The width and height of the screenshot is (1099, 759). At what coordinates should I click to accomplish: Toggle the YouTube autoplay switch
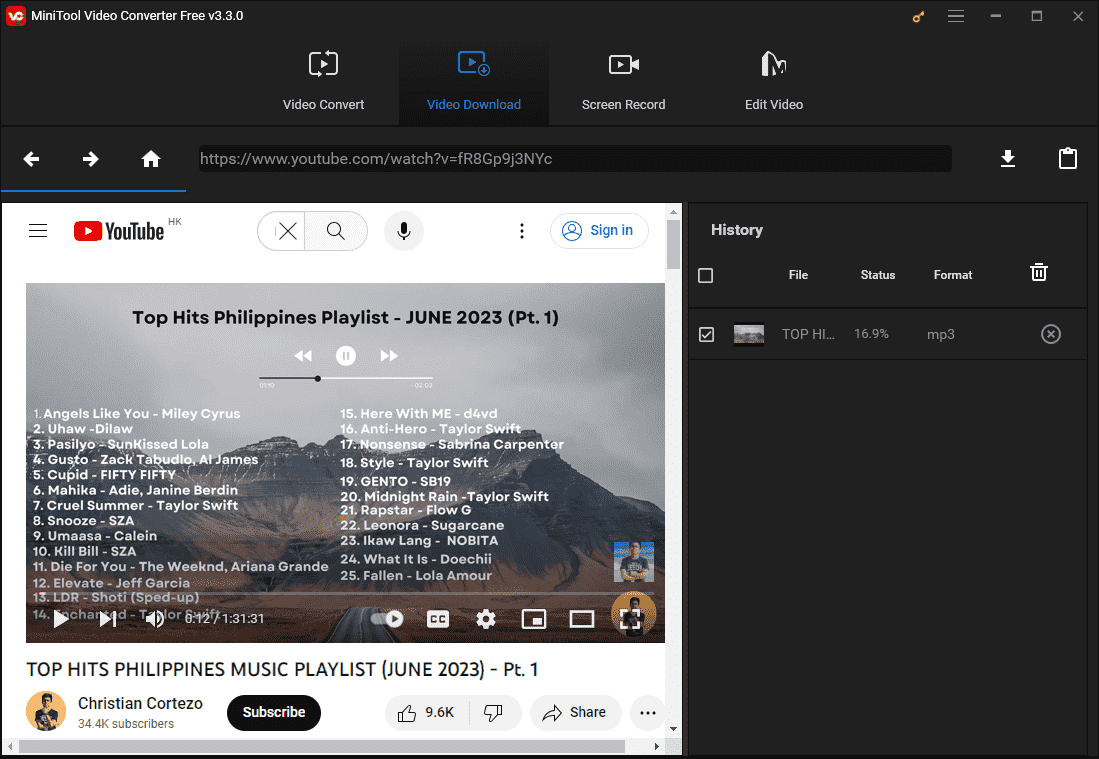[x=387, y=619]
